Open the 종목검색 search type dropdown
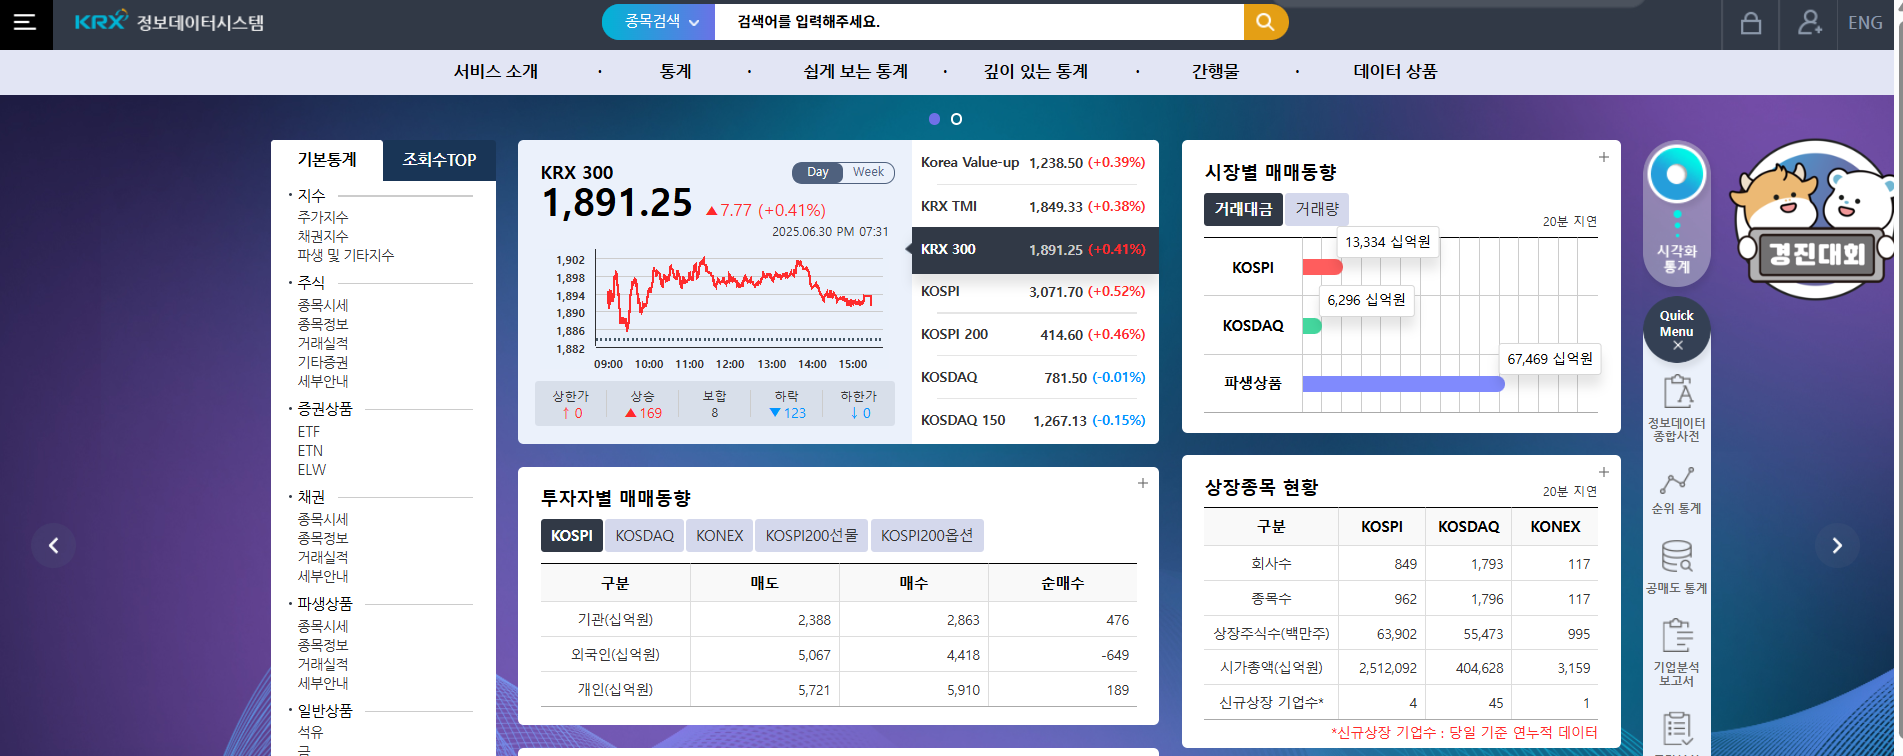 coord(660,21)
